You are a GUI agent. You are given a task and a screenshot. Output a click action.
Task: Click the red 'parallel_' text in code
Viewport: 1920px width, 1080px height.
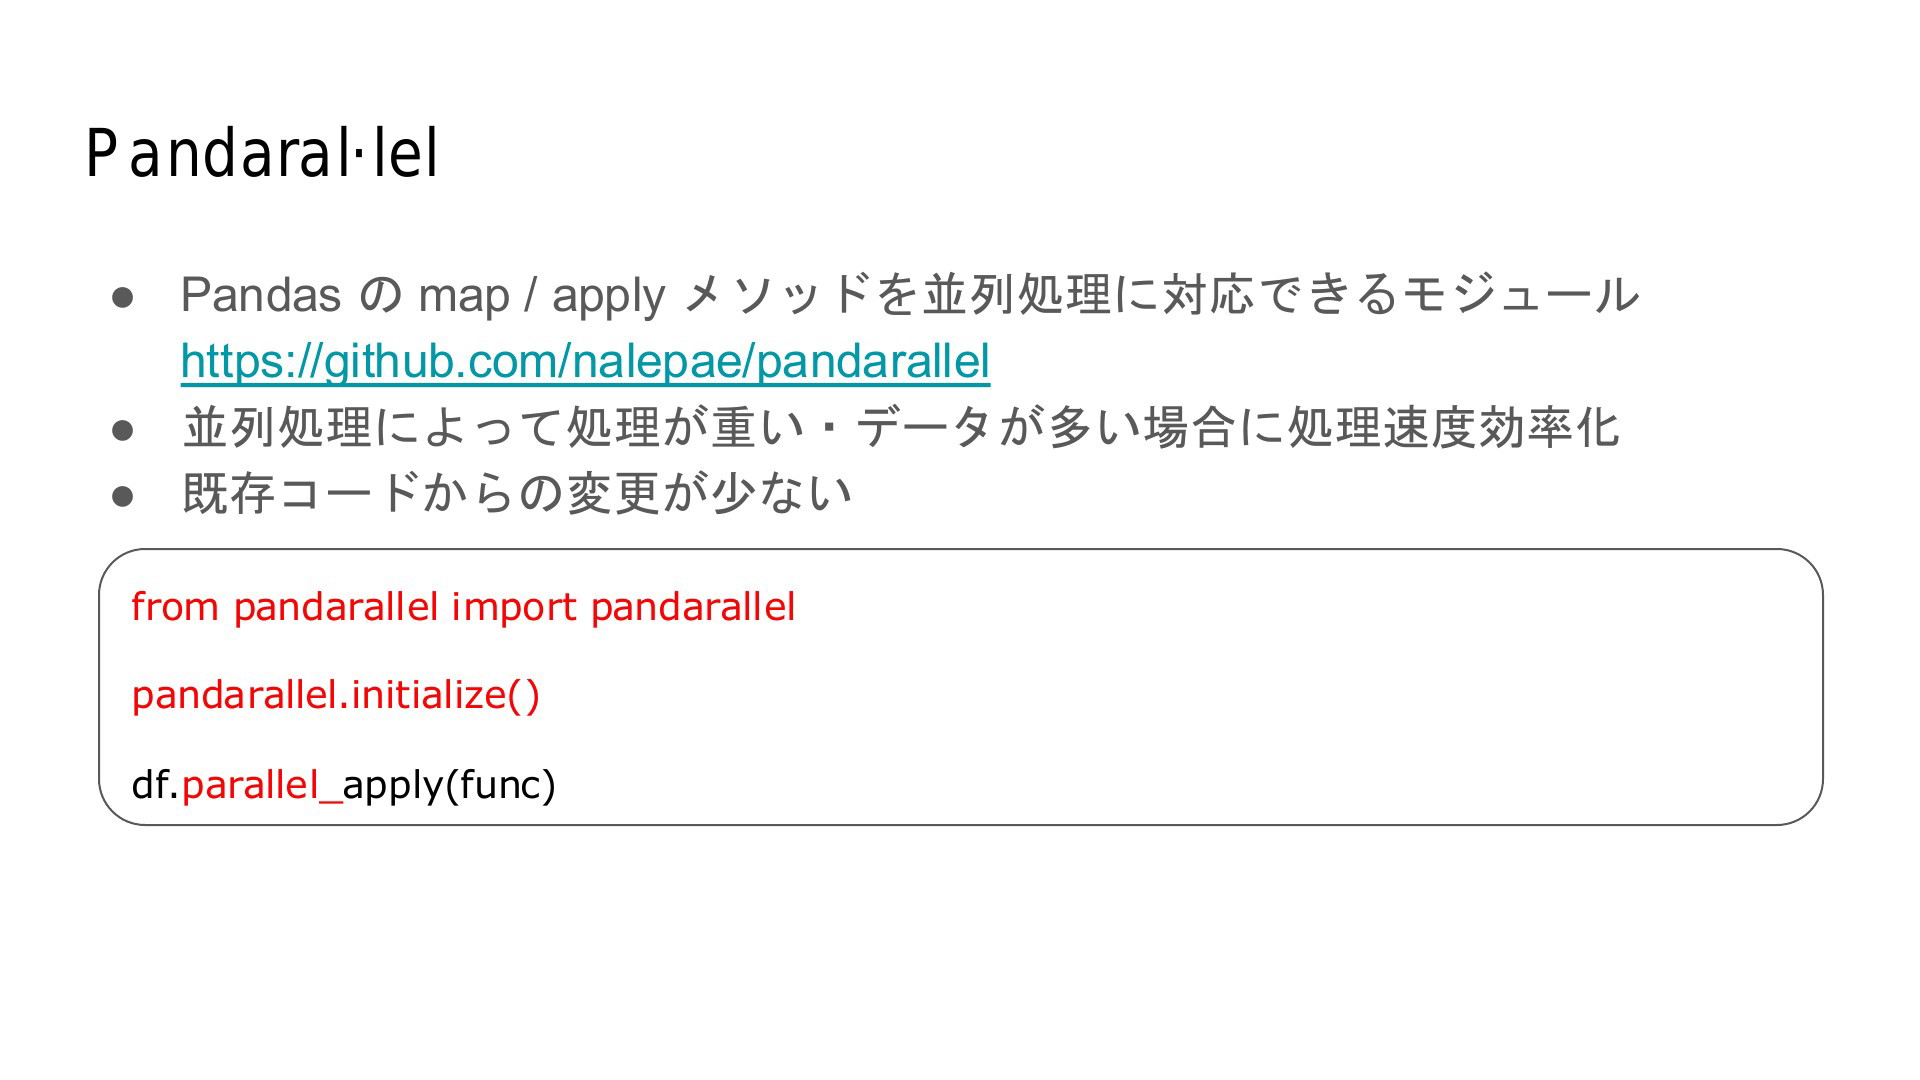click(x=262, y=785)
